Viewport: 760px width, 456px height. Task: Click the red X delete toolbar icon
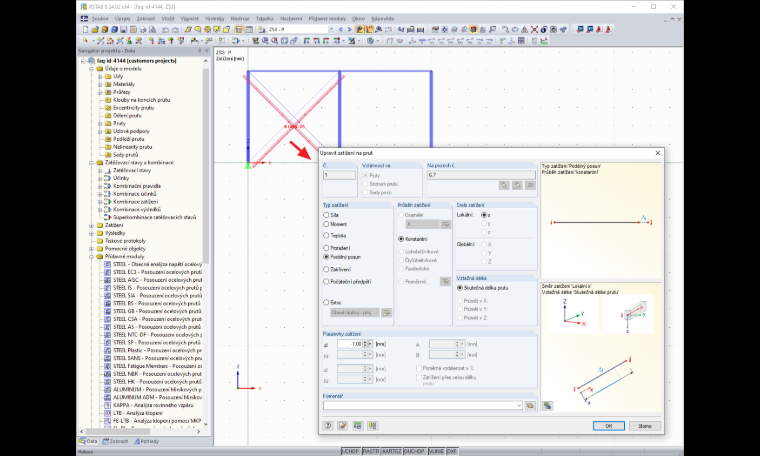coord(534,30)
